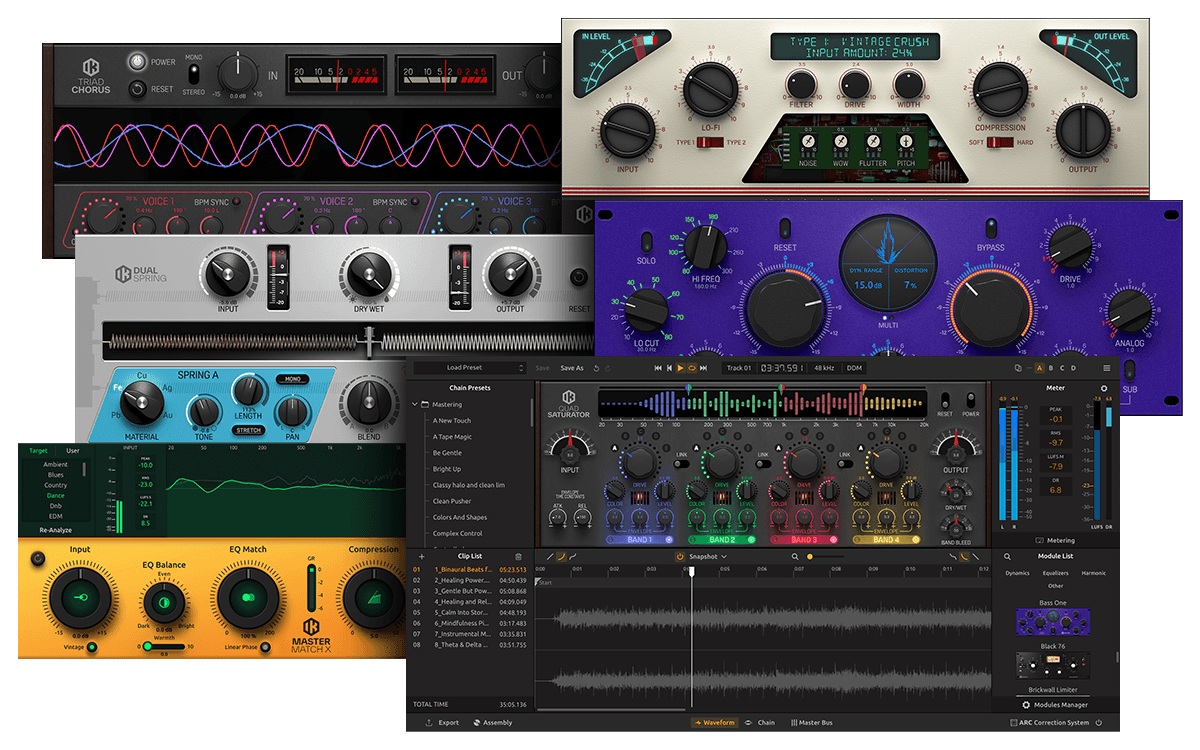1200x750 pixels.
Task: Switch to the Waveform view tab
Action: click(x=714, y=722)
